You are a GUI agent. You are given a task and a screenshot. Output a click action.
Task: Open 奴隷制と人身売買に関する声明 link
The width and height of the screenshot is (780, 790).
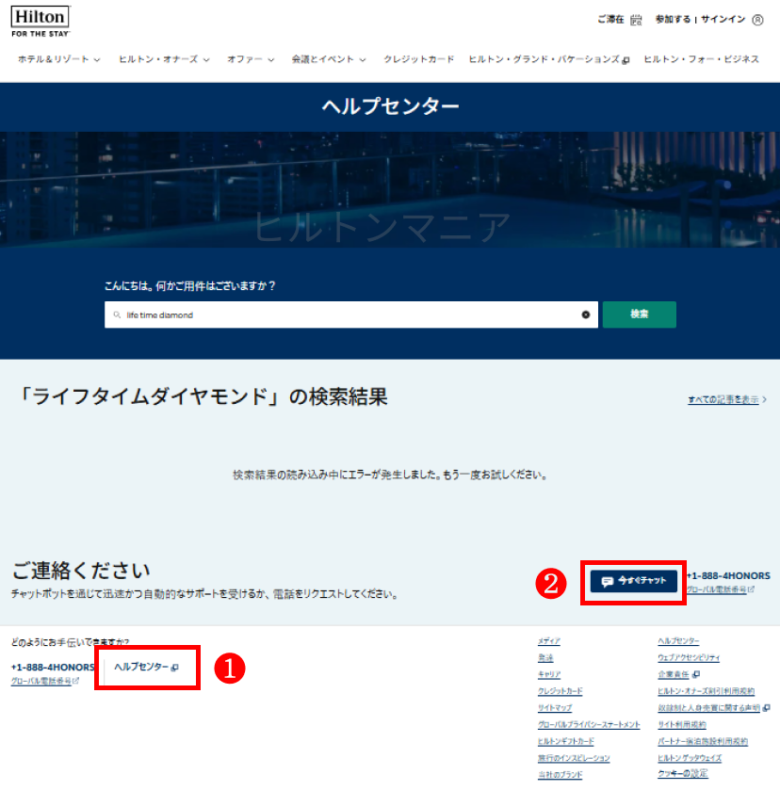(x=708, y=708)
